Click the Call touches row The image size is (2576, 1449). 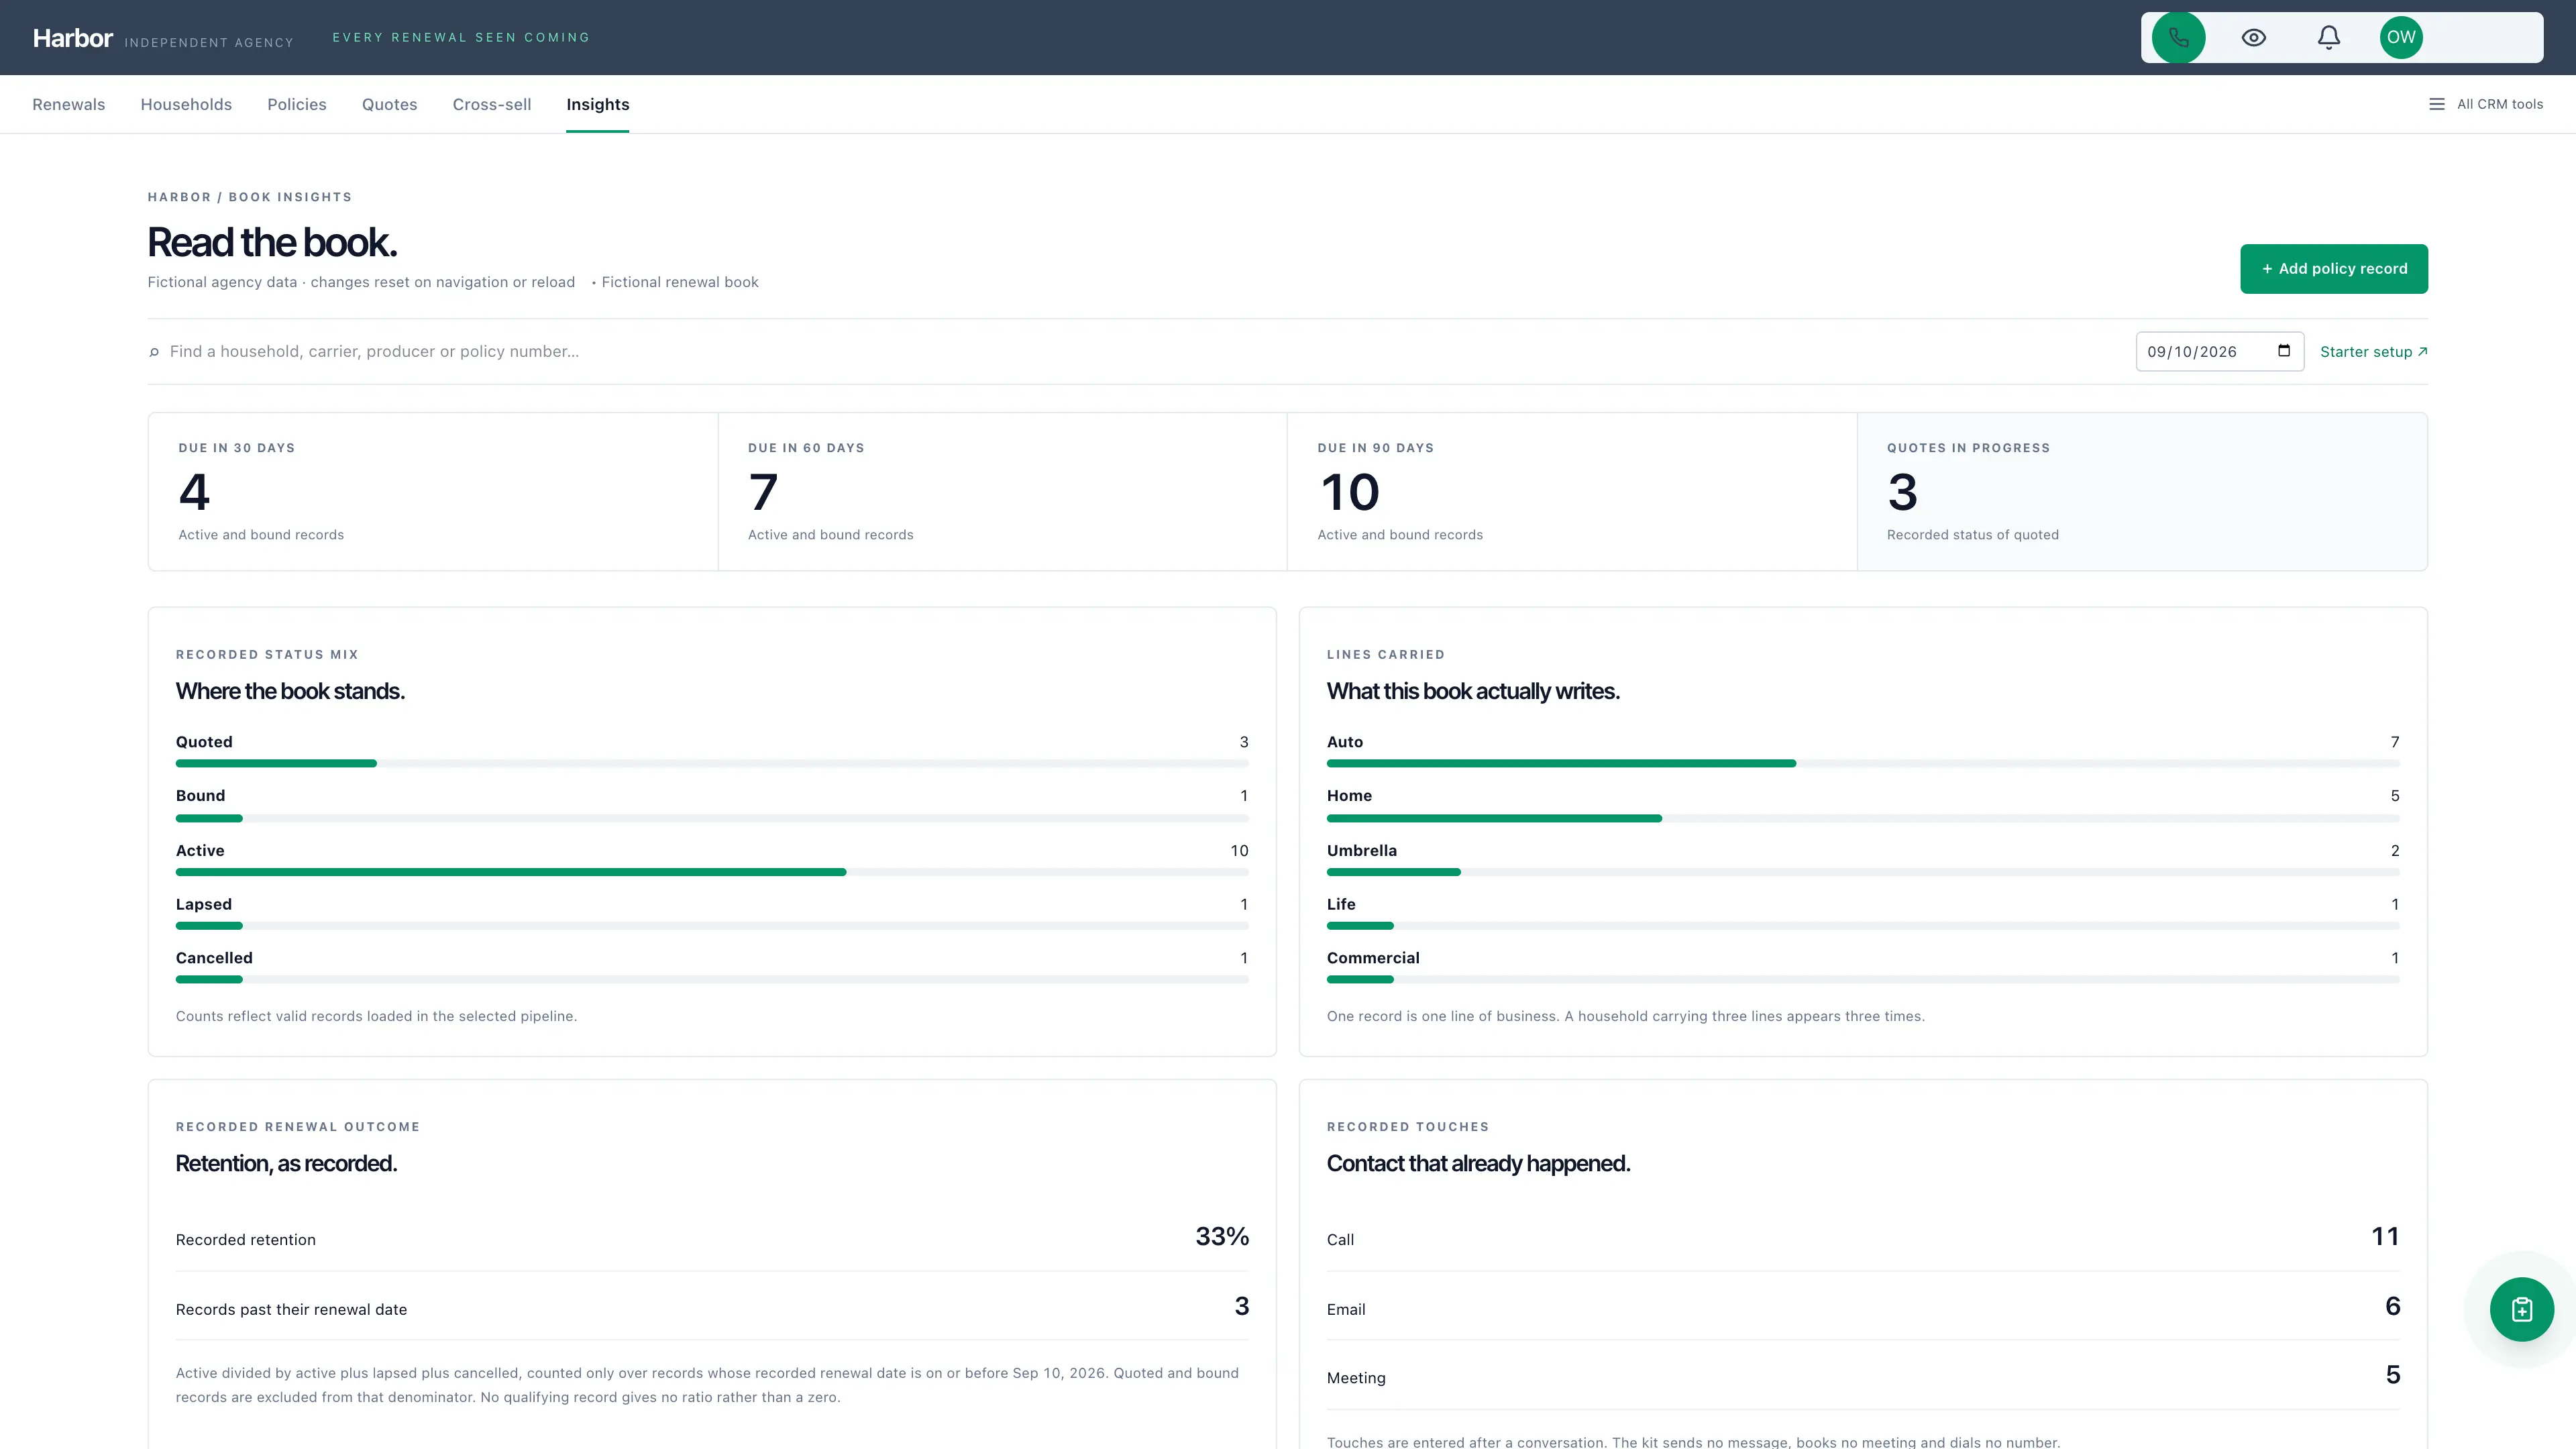pos(1862,1238)
